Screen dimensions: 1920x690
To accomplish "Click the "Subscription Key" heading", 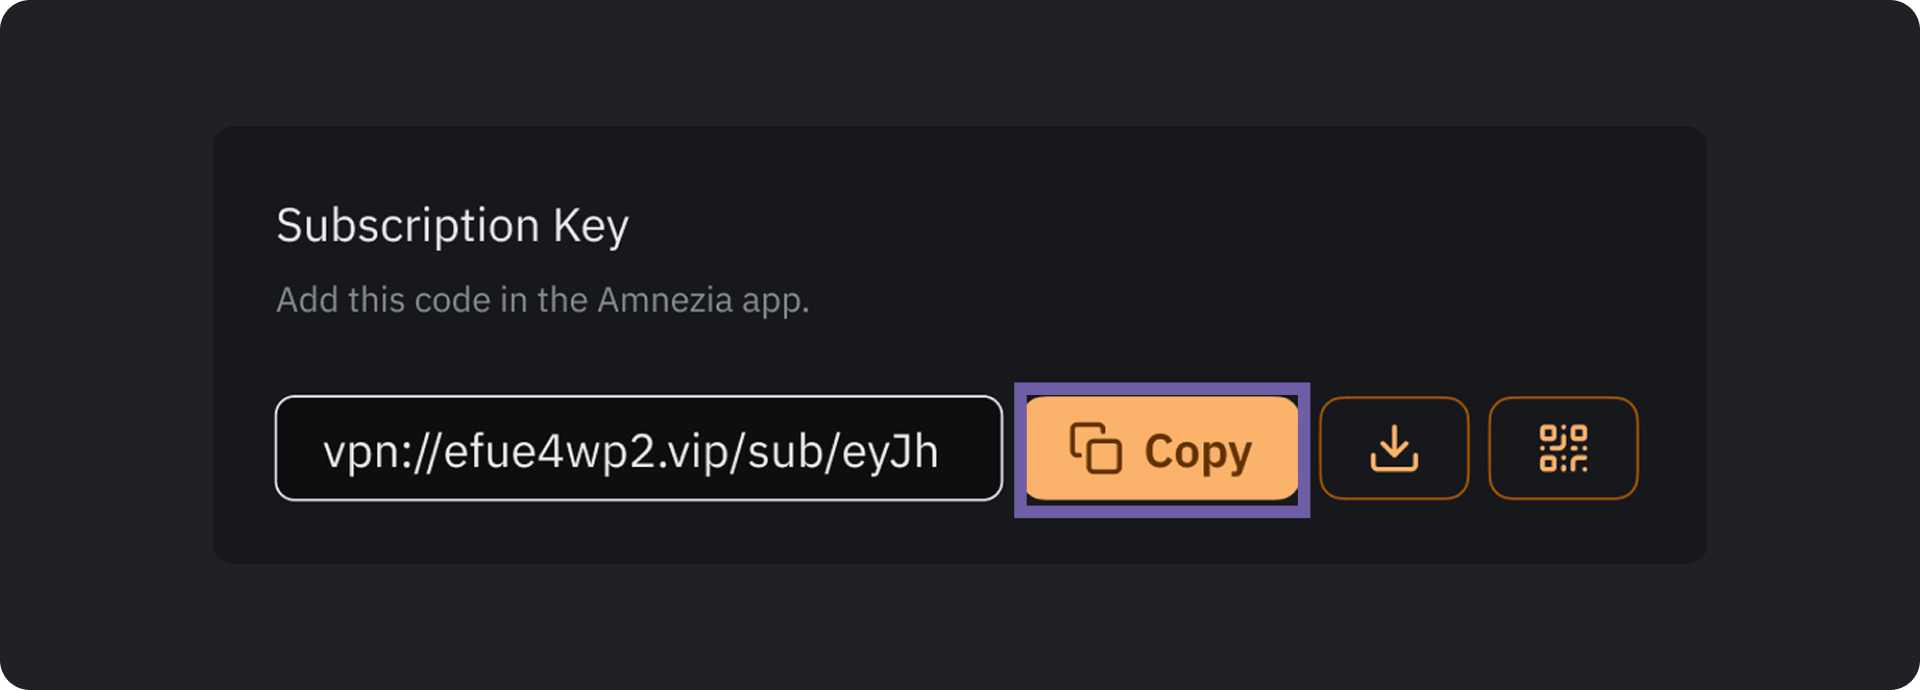I will (452, 226).
